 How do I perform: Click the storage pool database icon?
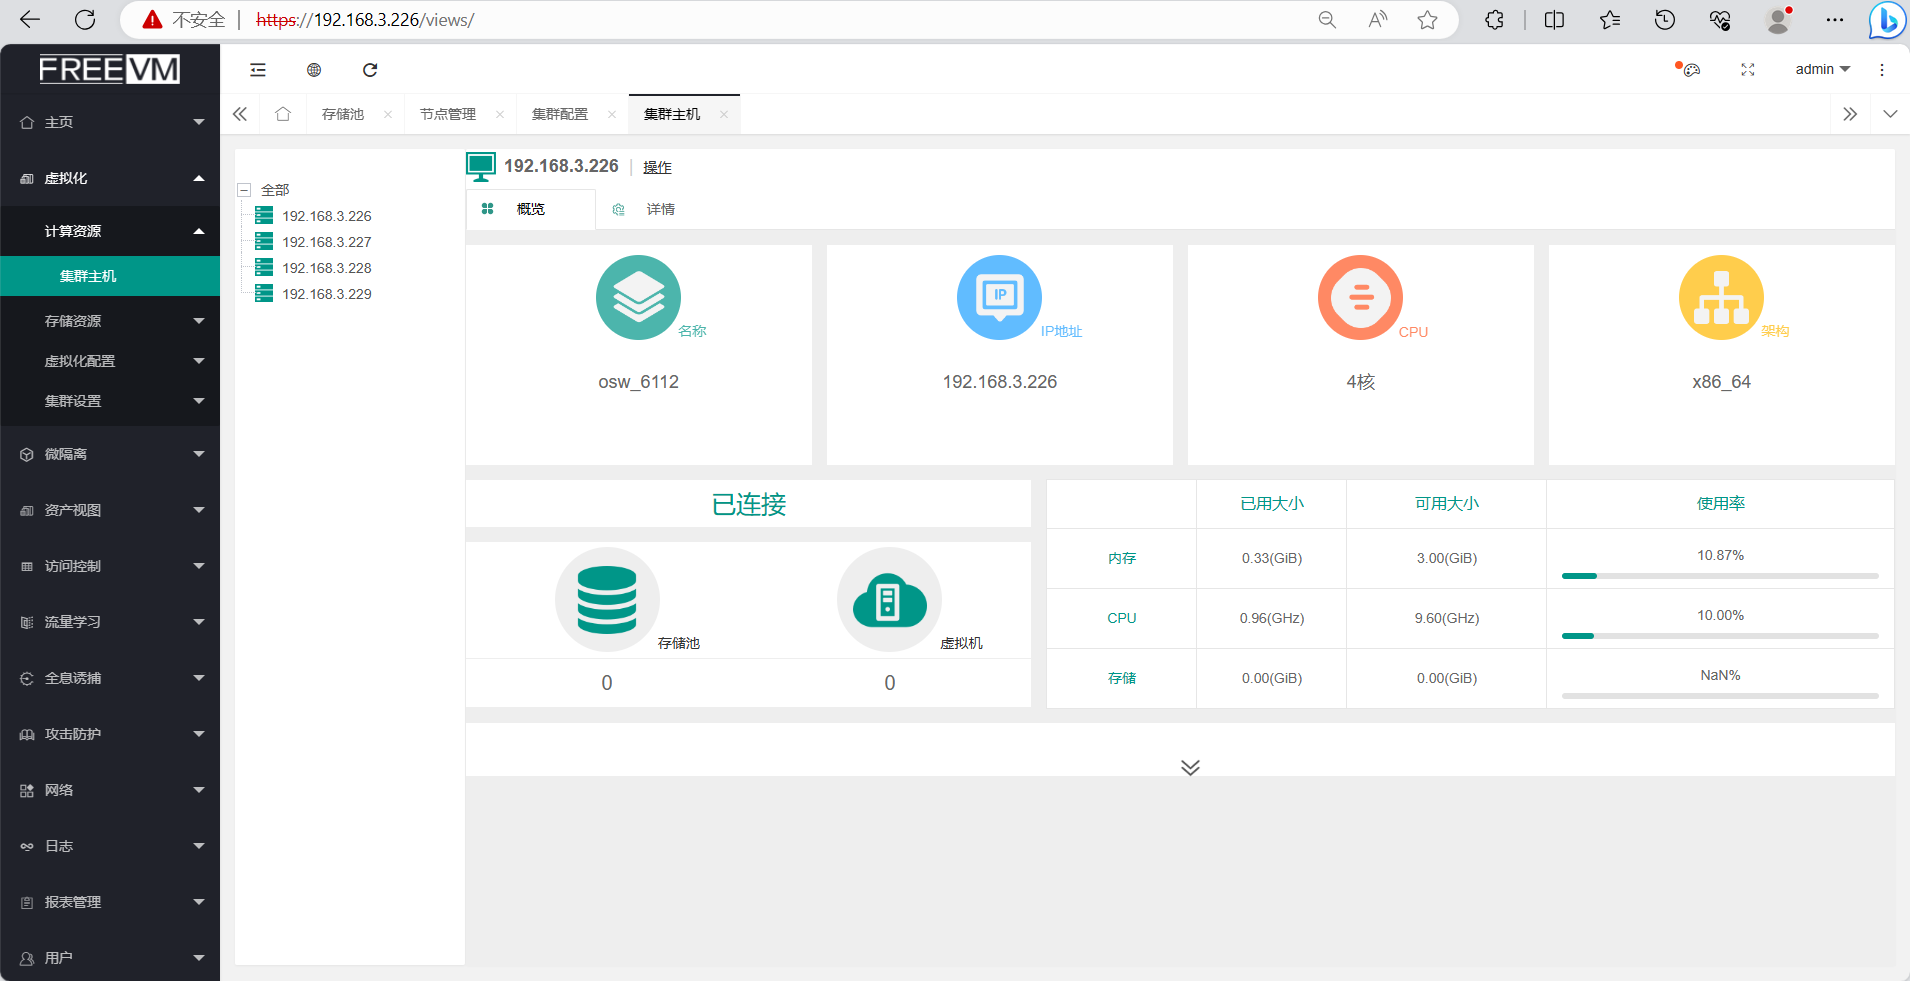pos(607,600)
